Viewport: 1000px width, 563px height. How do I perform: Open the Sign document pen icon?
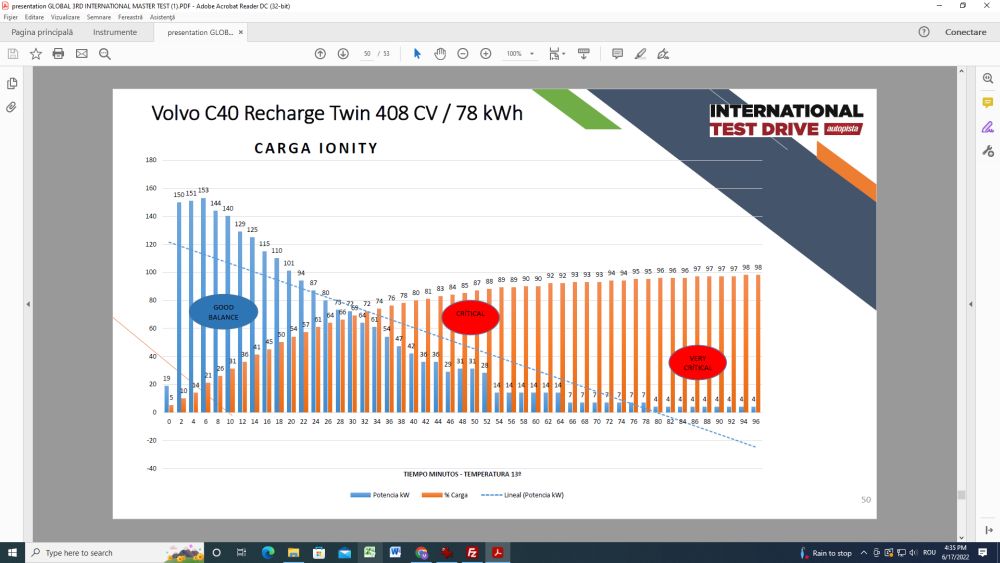tap(663, 54)
